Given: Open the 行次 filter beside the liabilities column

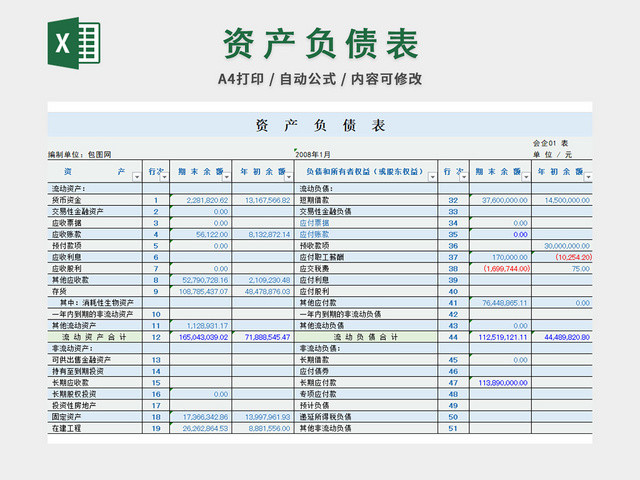Looking at the screenshot, I should tap(464, 177).
